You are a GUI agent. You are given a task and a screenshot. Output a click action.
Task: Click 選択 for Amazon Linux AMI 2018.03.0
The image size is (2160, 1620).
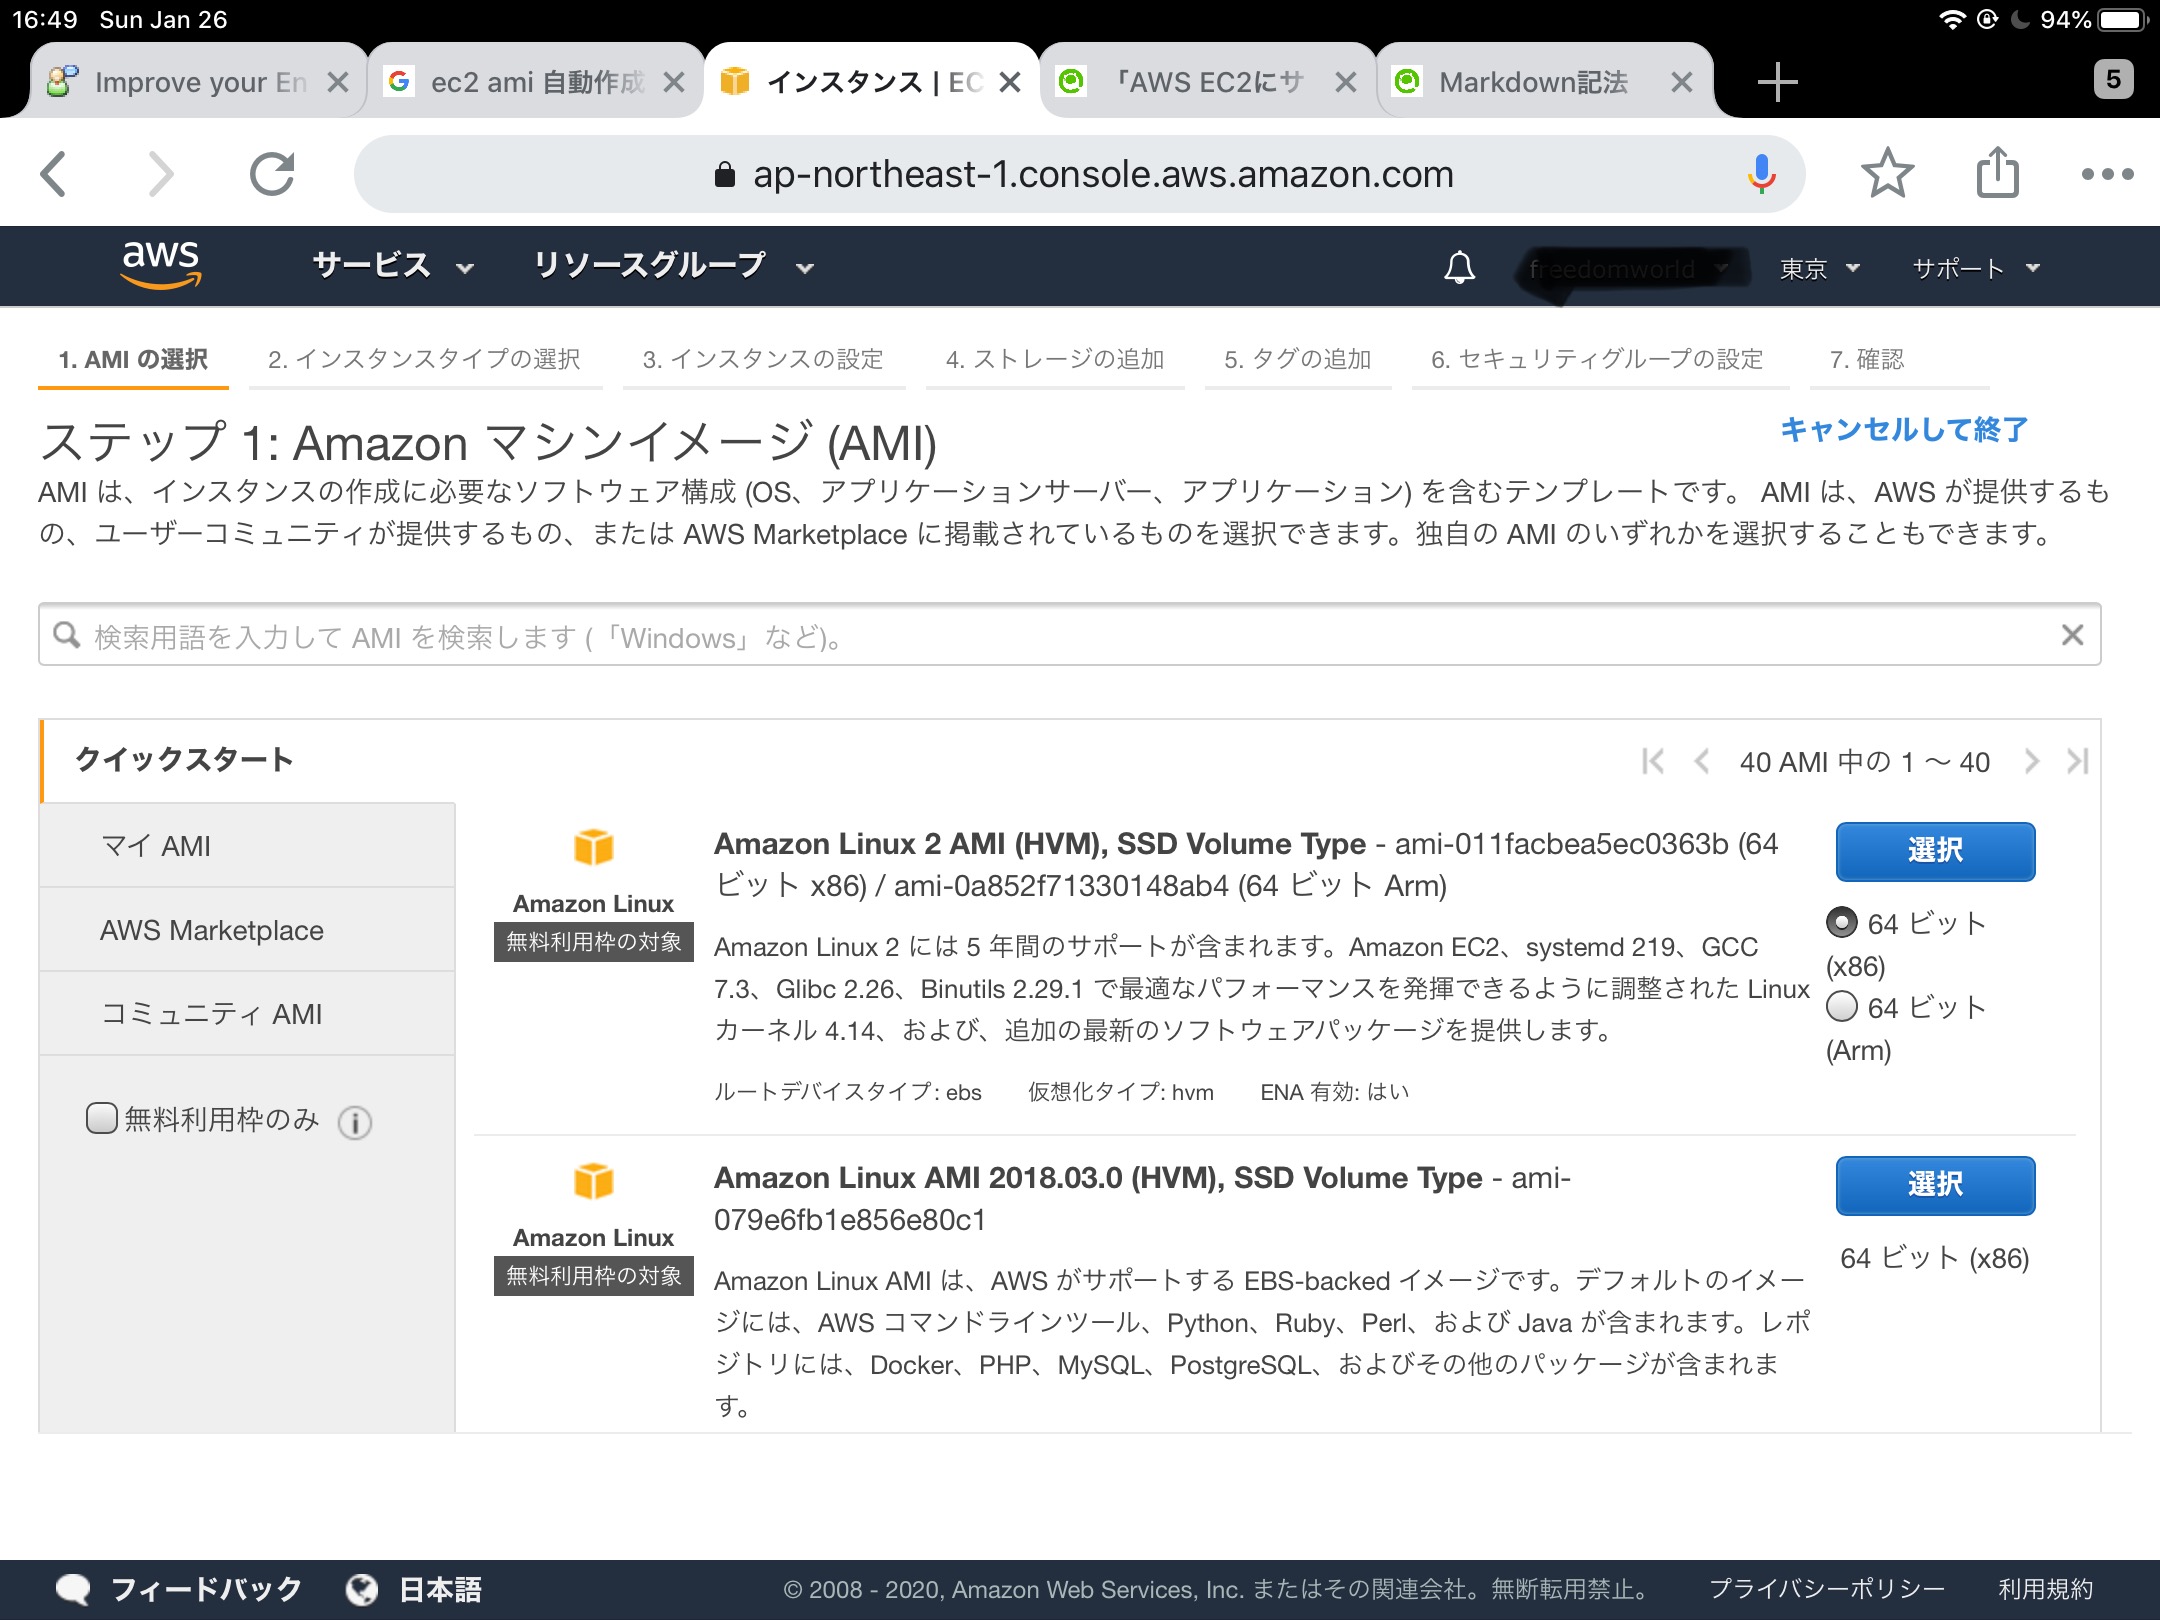(x=1935, y=1185)
